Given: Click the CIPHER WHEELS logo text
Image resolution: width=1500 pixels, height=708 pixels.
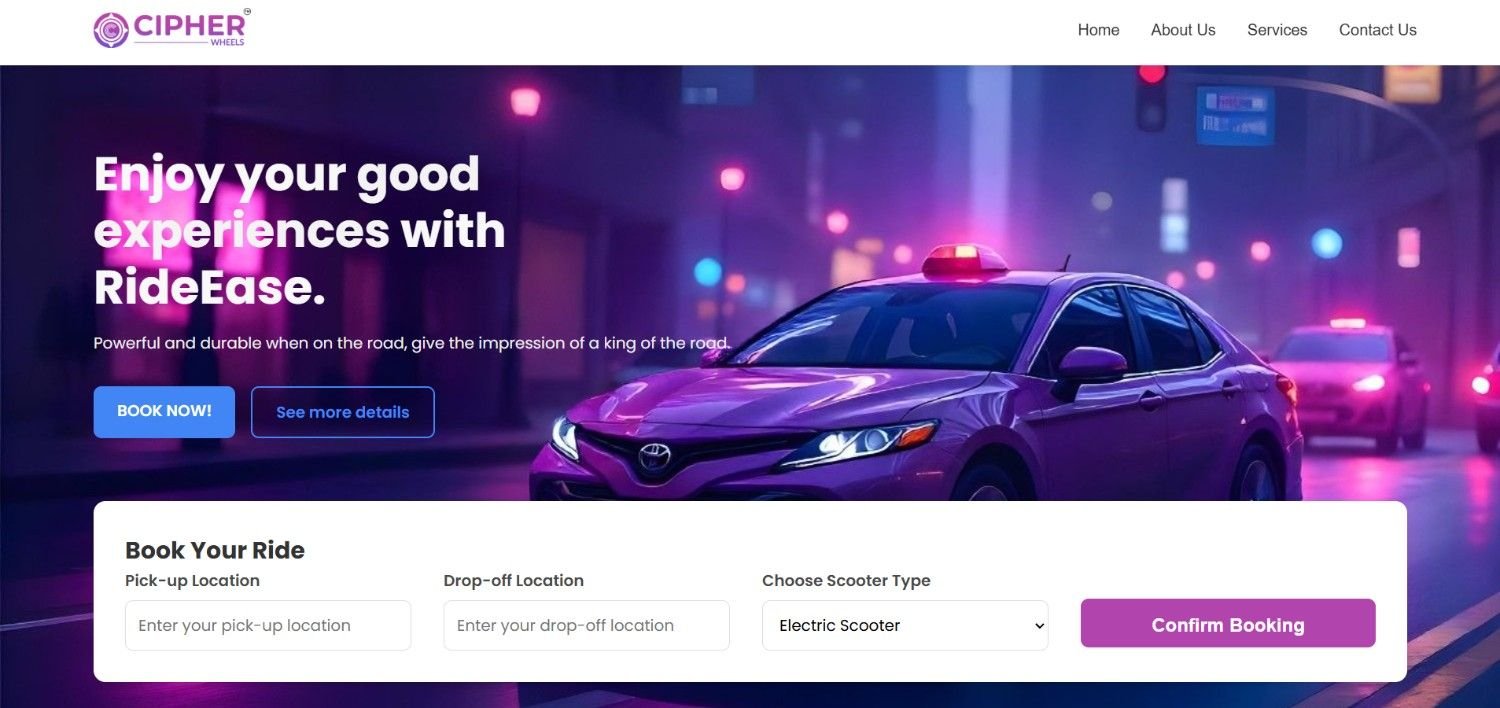Looking at the screenshot, I should (190, 28).
